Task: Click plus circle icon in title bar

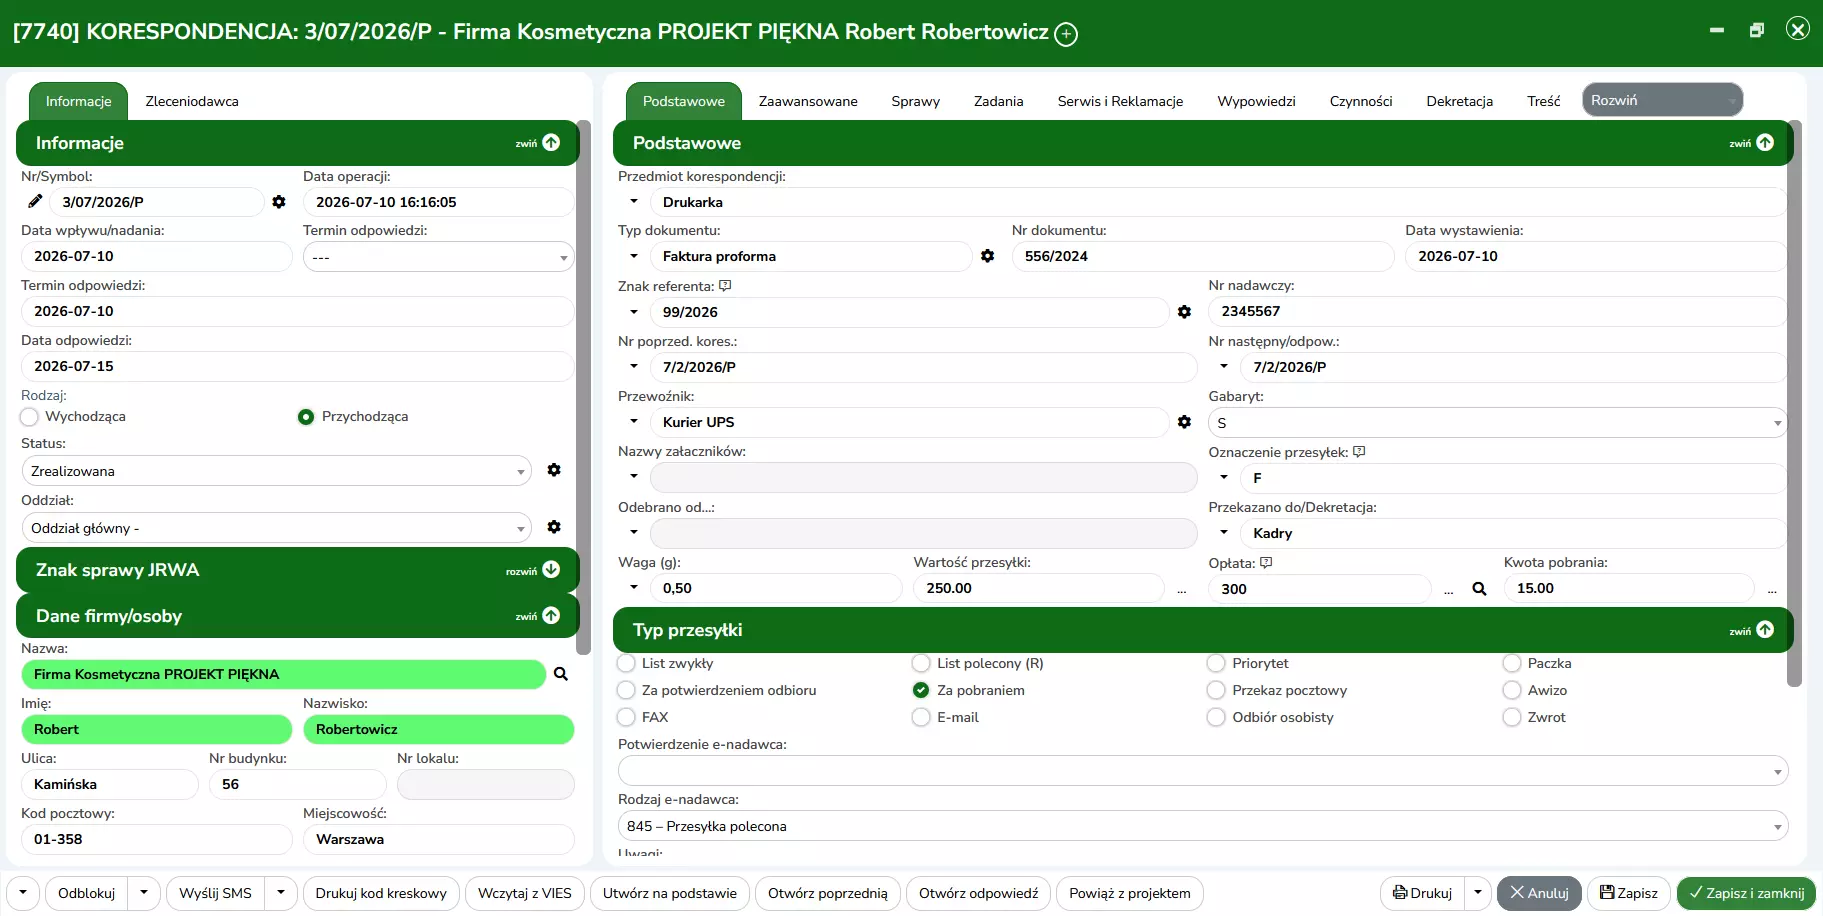Action: tap(1067, 34)
